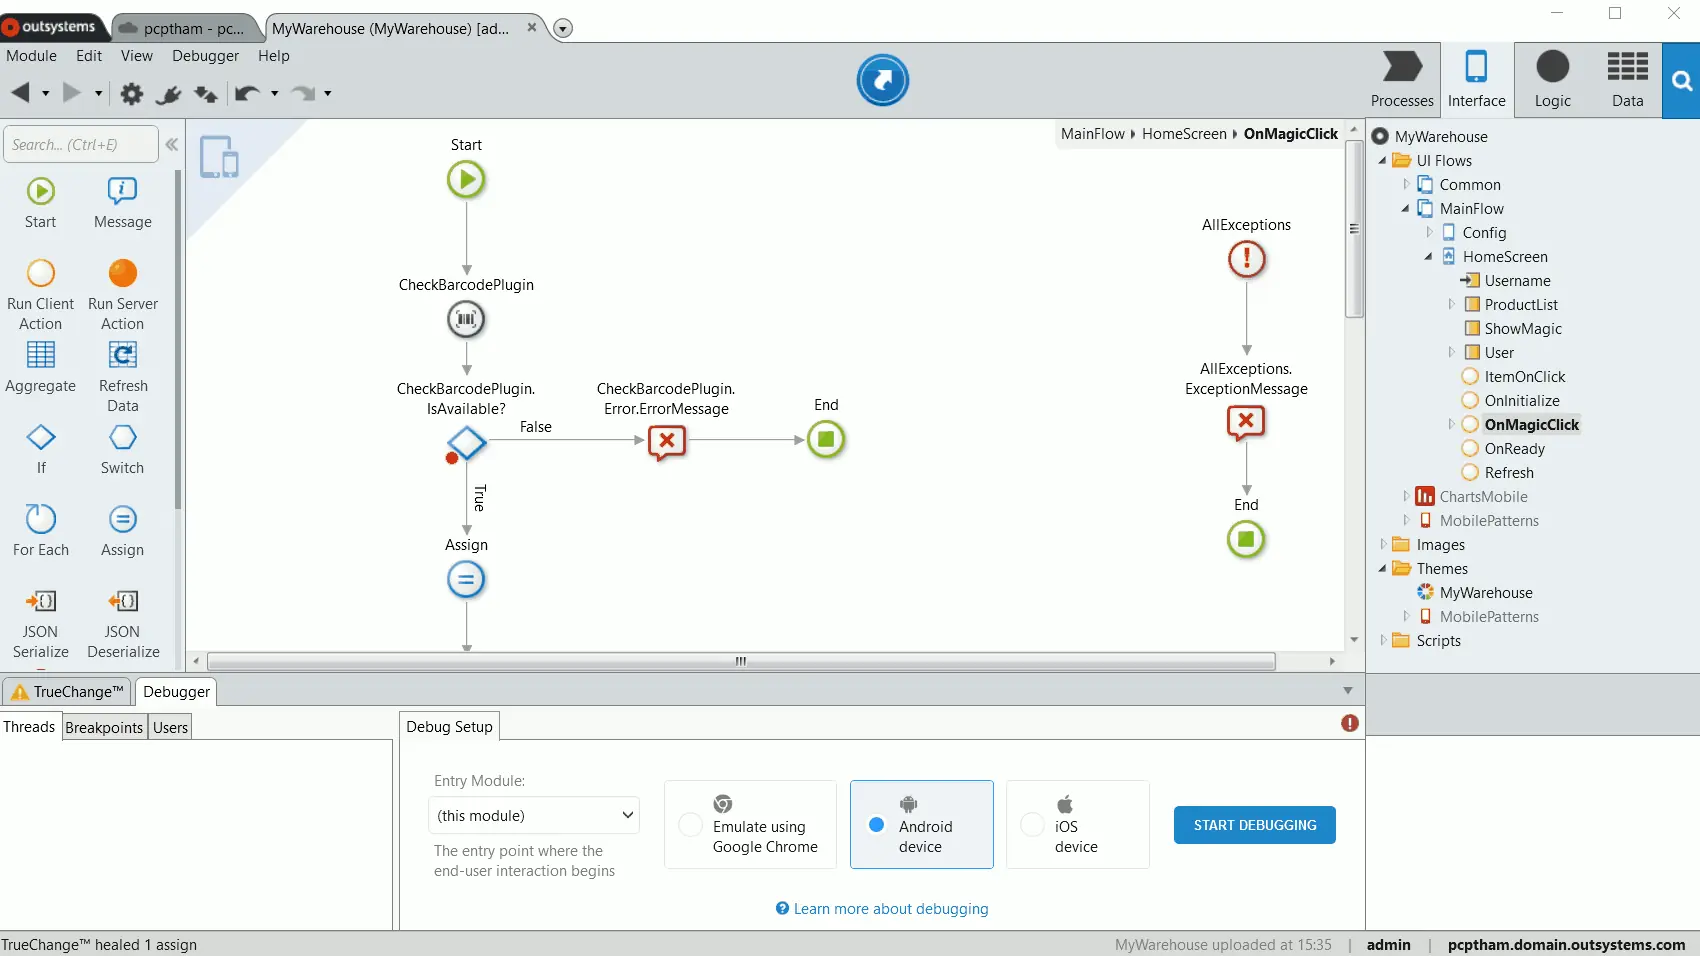This screenshot has height=956, width=1700.
Task: Select the Assign node on canvas
Action: click(466, 579)
